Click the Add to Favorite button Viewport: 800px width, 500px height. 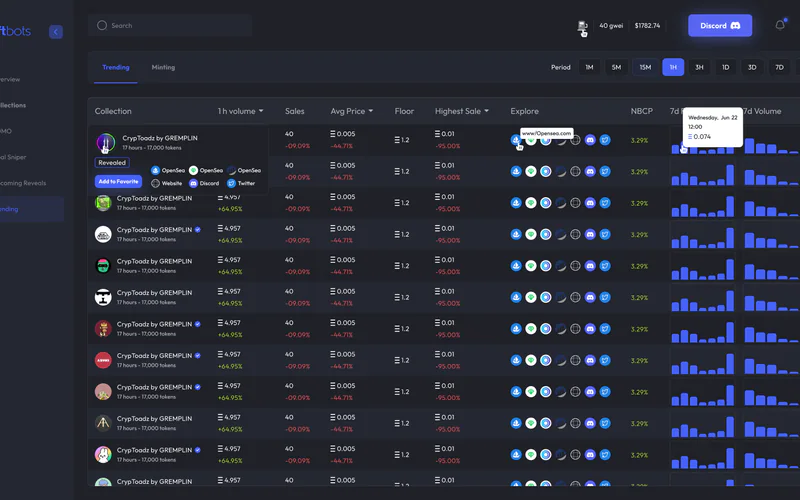(x=118, y=182)
